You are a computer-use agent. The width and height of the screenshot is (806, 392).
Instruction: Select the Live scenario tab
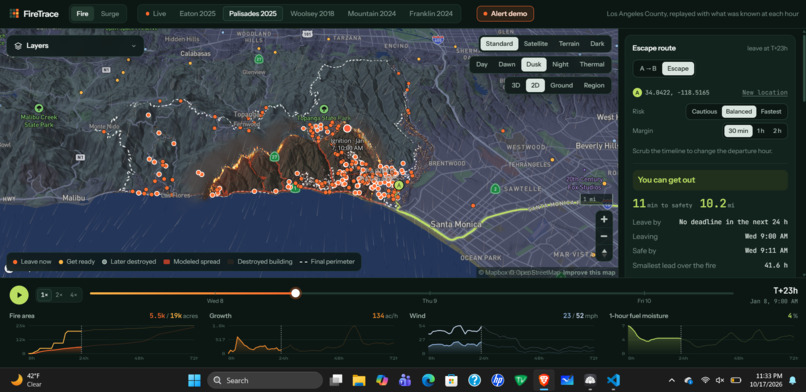(x=156, y=14)
